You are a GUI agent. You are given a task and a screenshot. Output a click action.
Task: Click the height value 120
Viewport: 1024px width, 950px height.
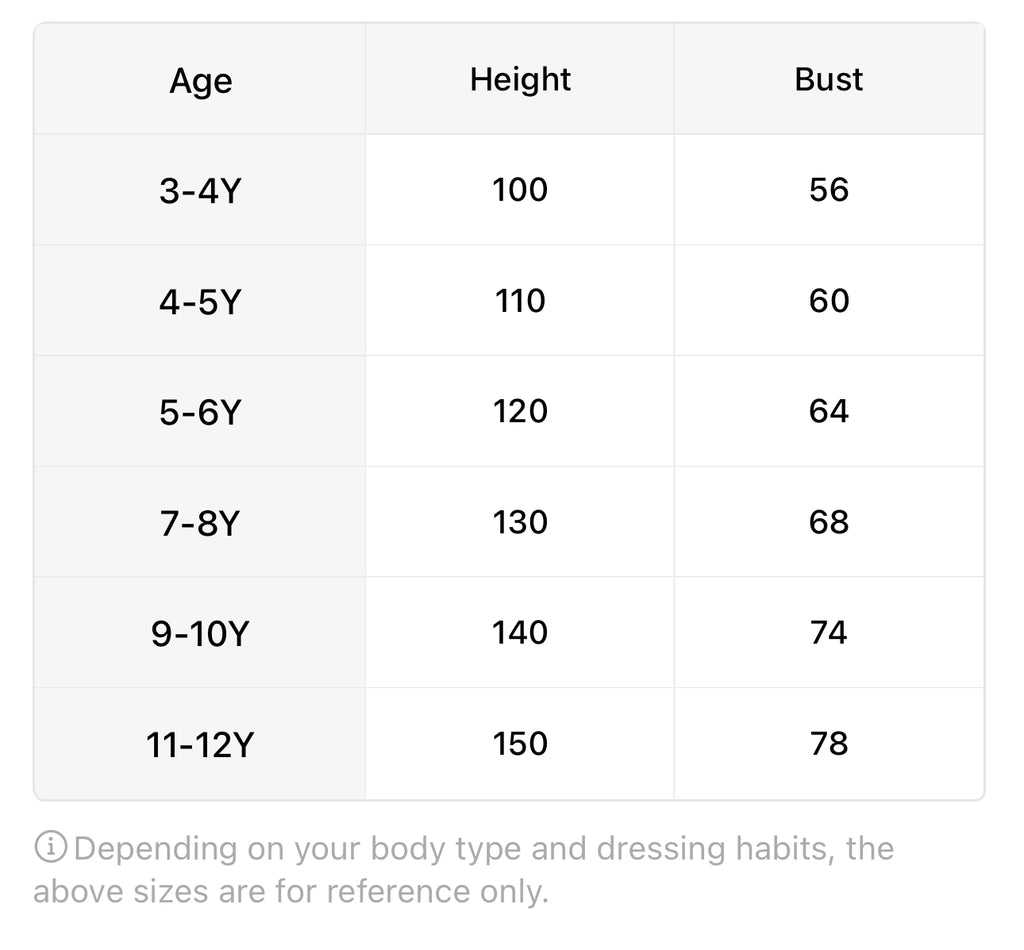[520, 412]
